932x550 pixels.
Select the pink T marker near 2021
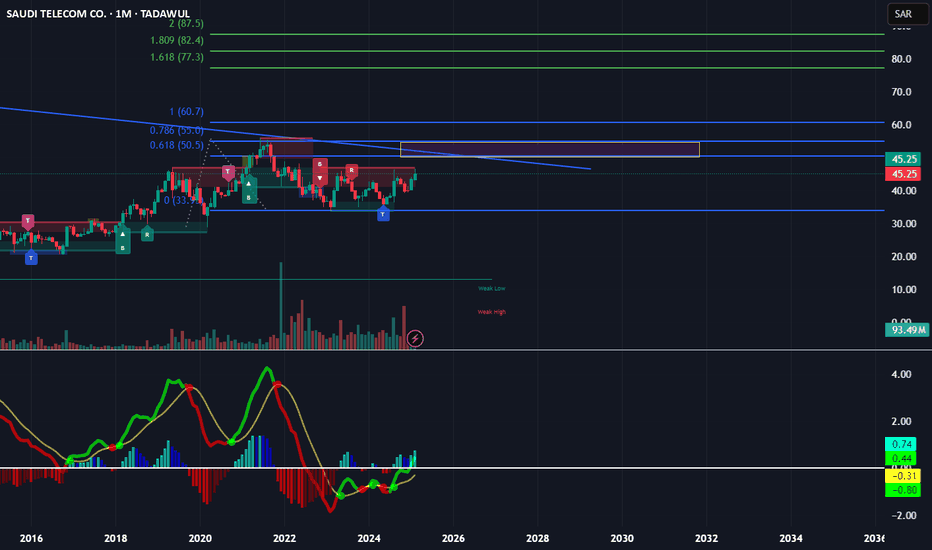(228, 172)
